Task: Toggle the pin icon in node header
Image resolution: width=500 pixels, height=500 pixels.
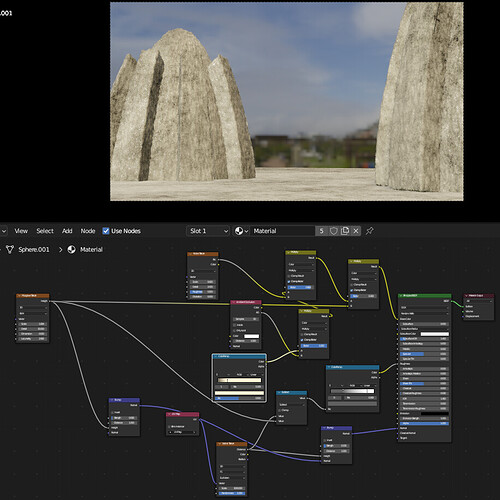Action: click(x=370, y=231)
